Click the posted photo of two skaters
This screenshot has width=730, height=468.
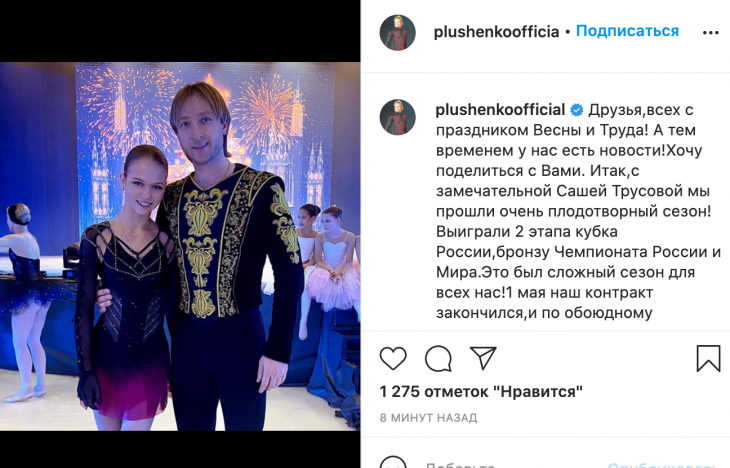point(180,246)
